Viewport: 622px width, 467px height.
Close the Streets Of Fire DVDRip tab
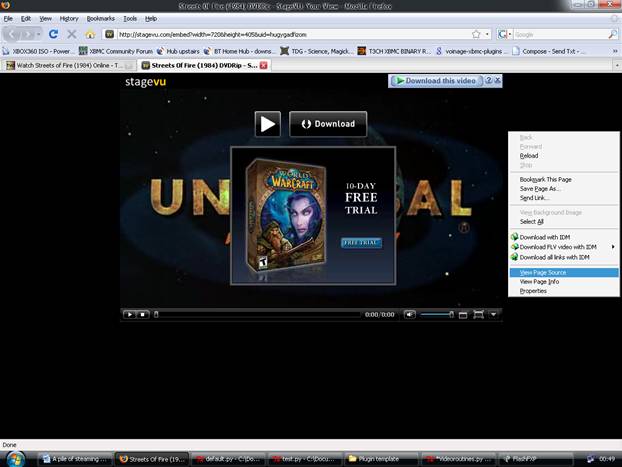click(263, 65)
